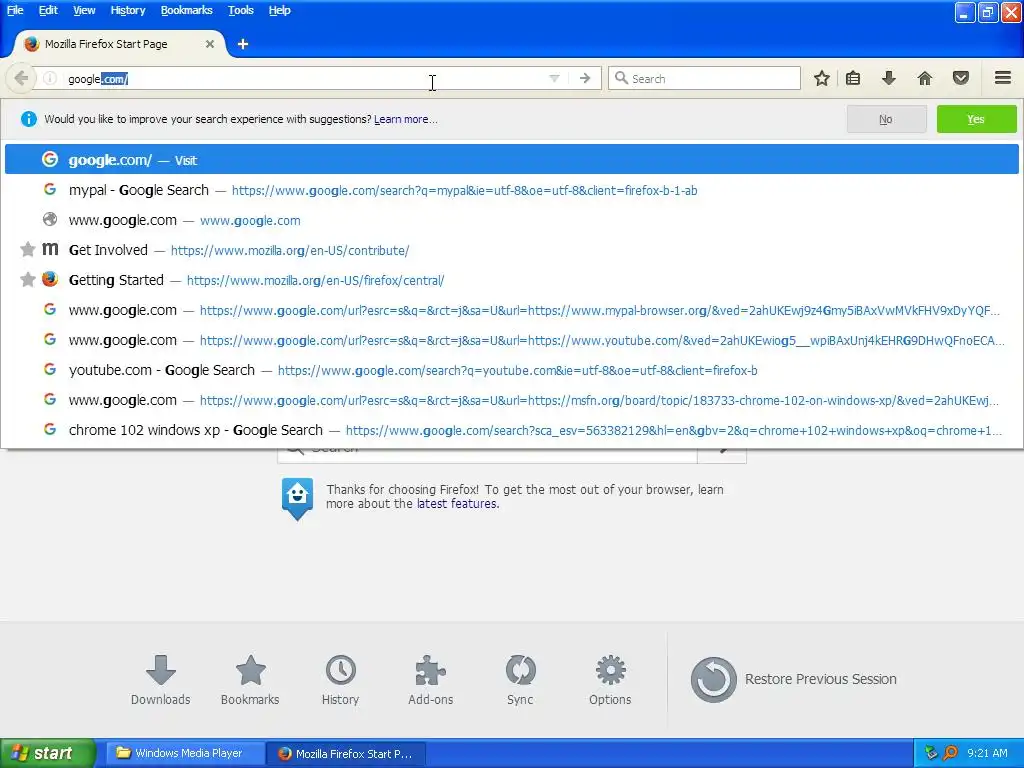Open the Windows start button
This screenshot has height=768, width=1024.
coord(47,753)
